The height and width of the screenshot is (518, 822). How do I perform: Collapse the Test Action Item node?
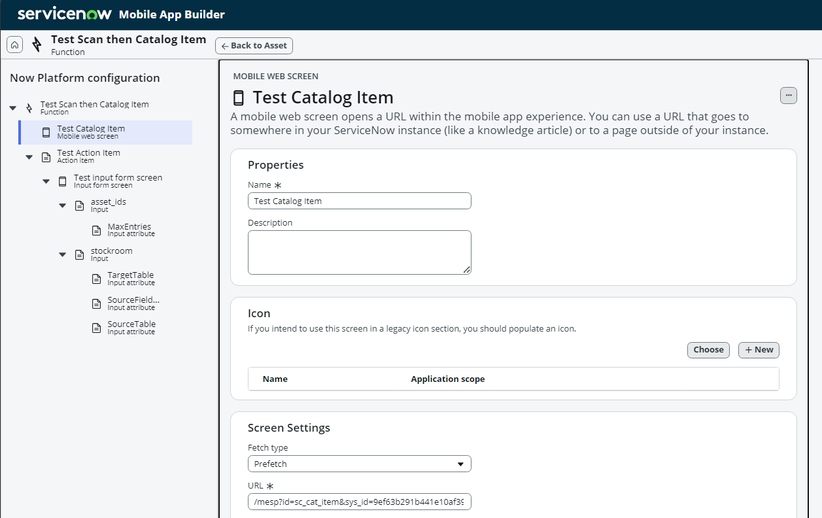tap(29, 157)
